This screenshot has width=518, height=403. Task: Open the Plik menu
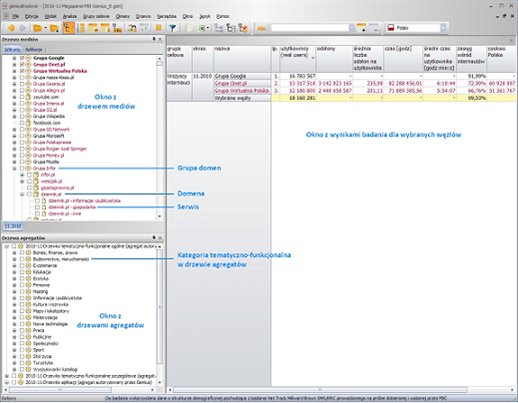click(x=16, y=16)
